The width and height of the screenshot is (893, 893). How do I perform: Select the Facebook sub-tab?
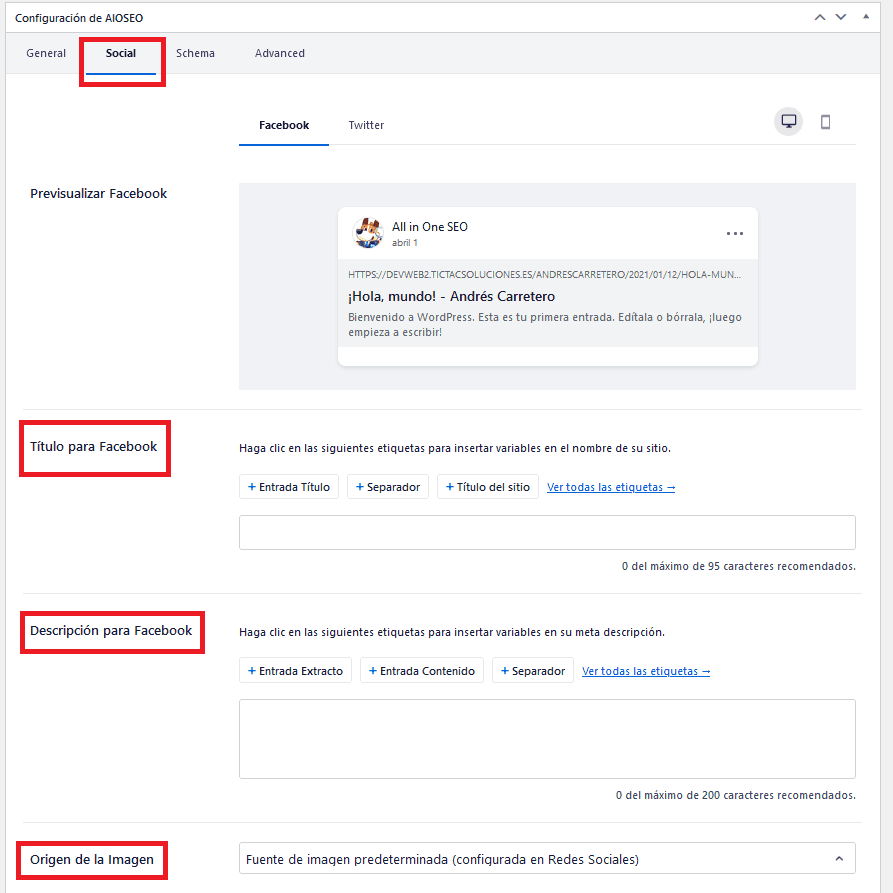point(284,125)
